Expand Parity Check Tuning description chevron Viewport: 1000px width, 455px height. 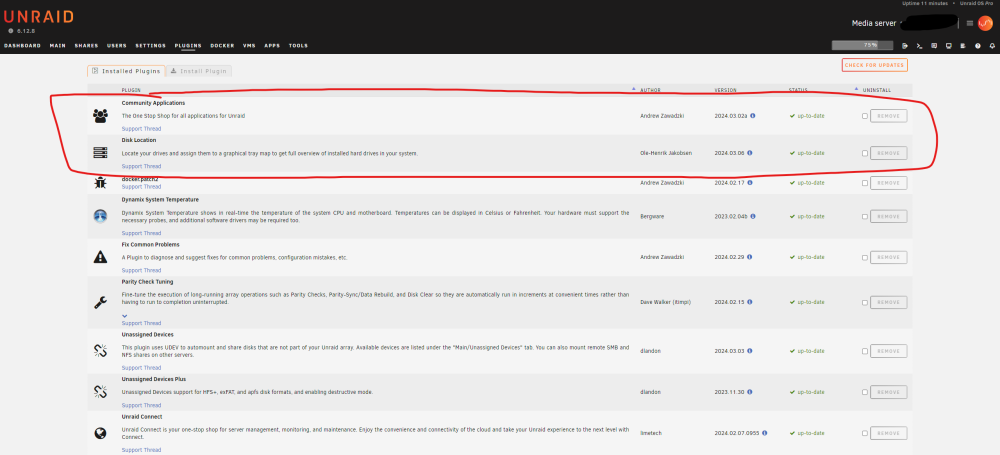(124, 315)
